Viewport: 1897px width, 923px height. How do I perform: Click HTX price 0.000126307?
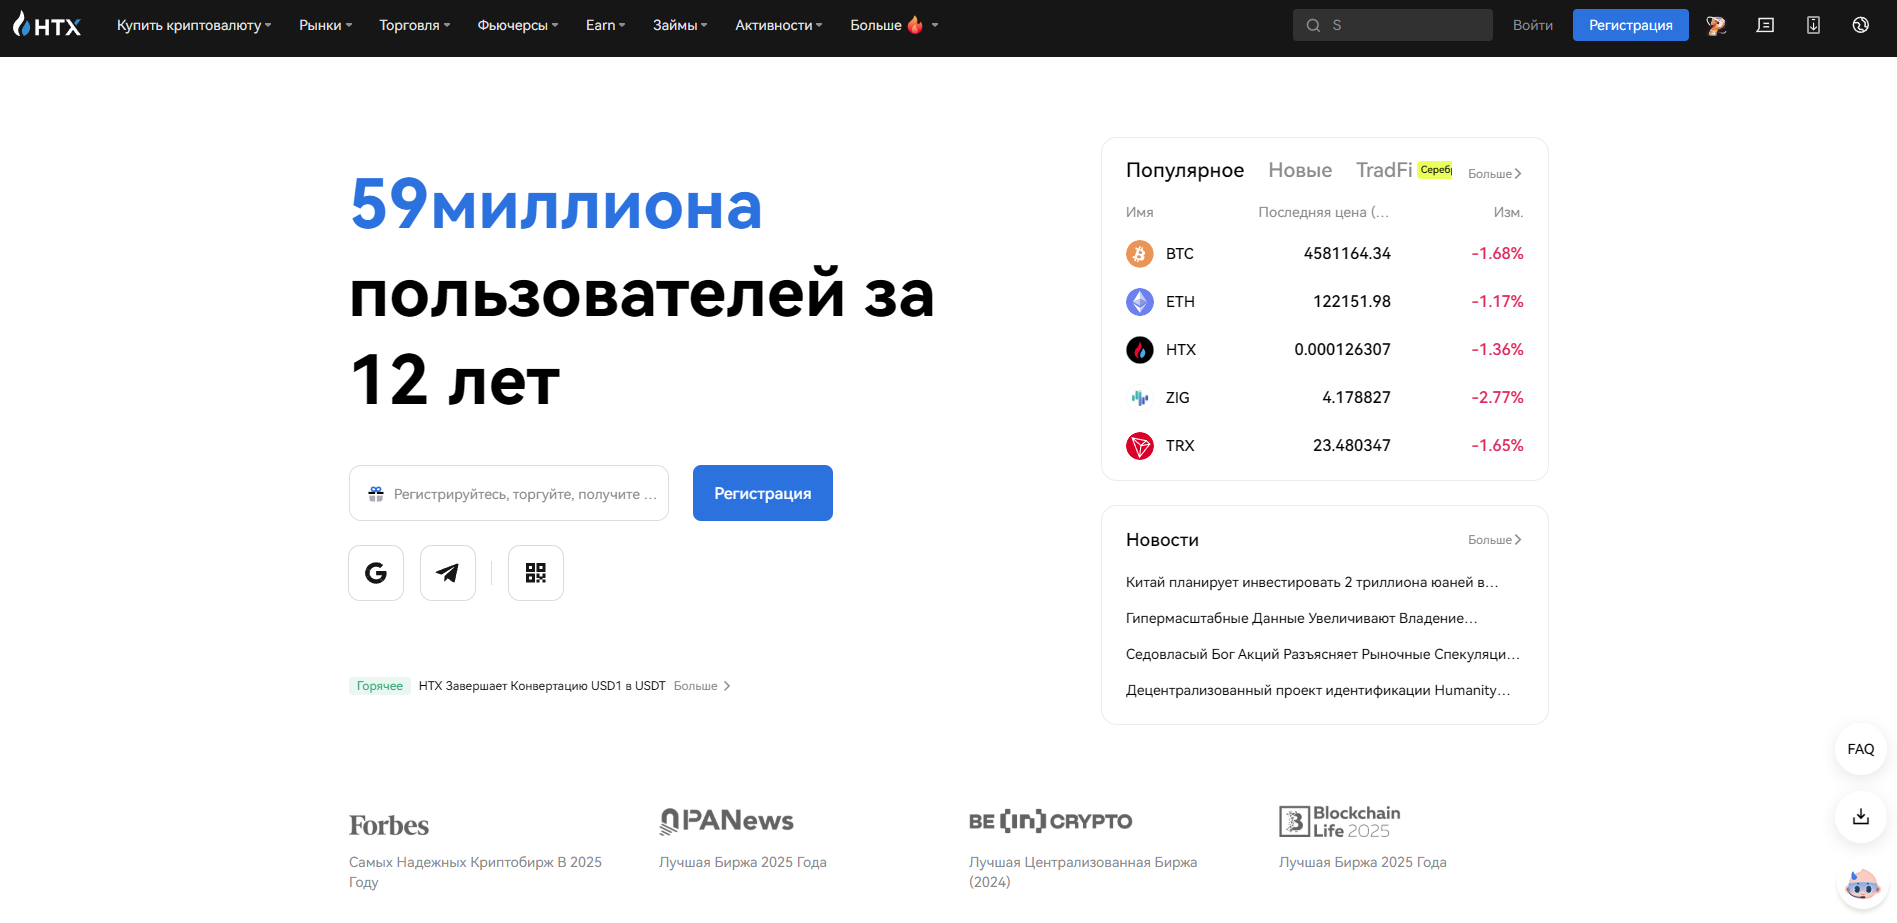point(1342,350)
